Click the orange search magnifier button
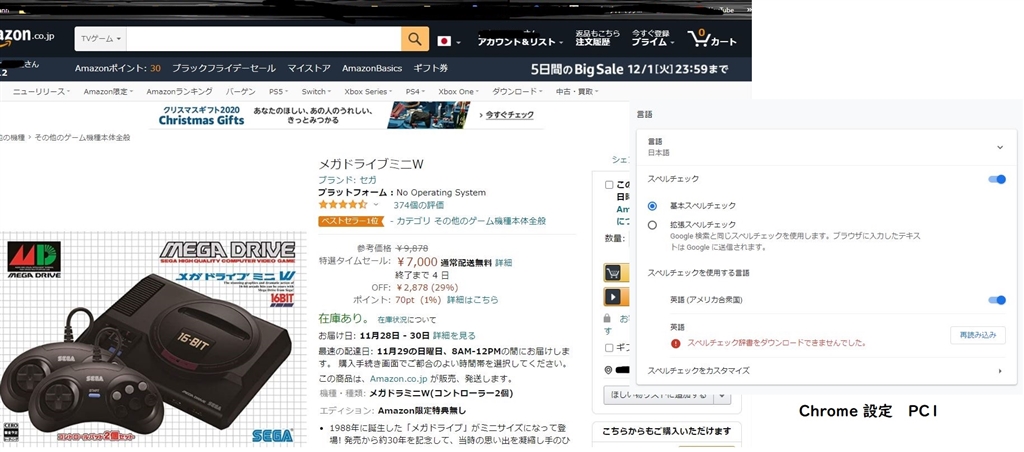 (x=415, y=39)
